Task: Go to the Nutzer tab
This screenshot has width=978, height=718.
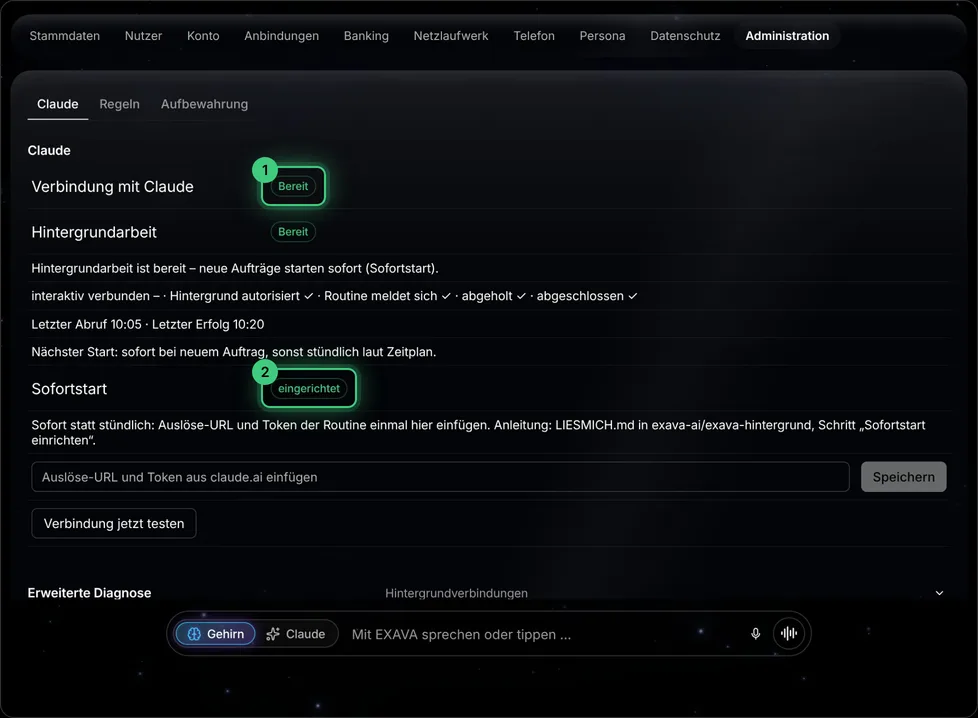Action: (143, 36)
